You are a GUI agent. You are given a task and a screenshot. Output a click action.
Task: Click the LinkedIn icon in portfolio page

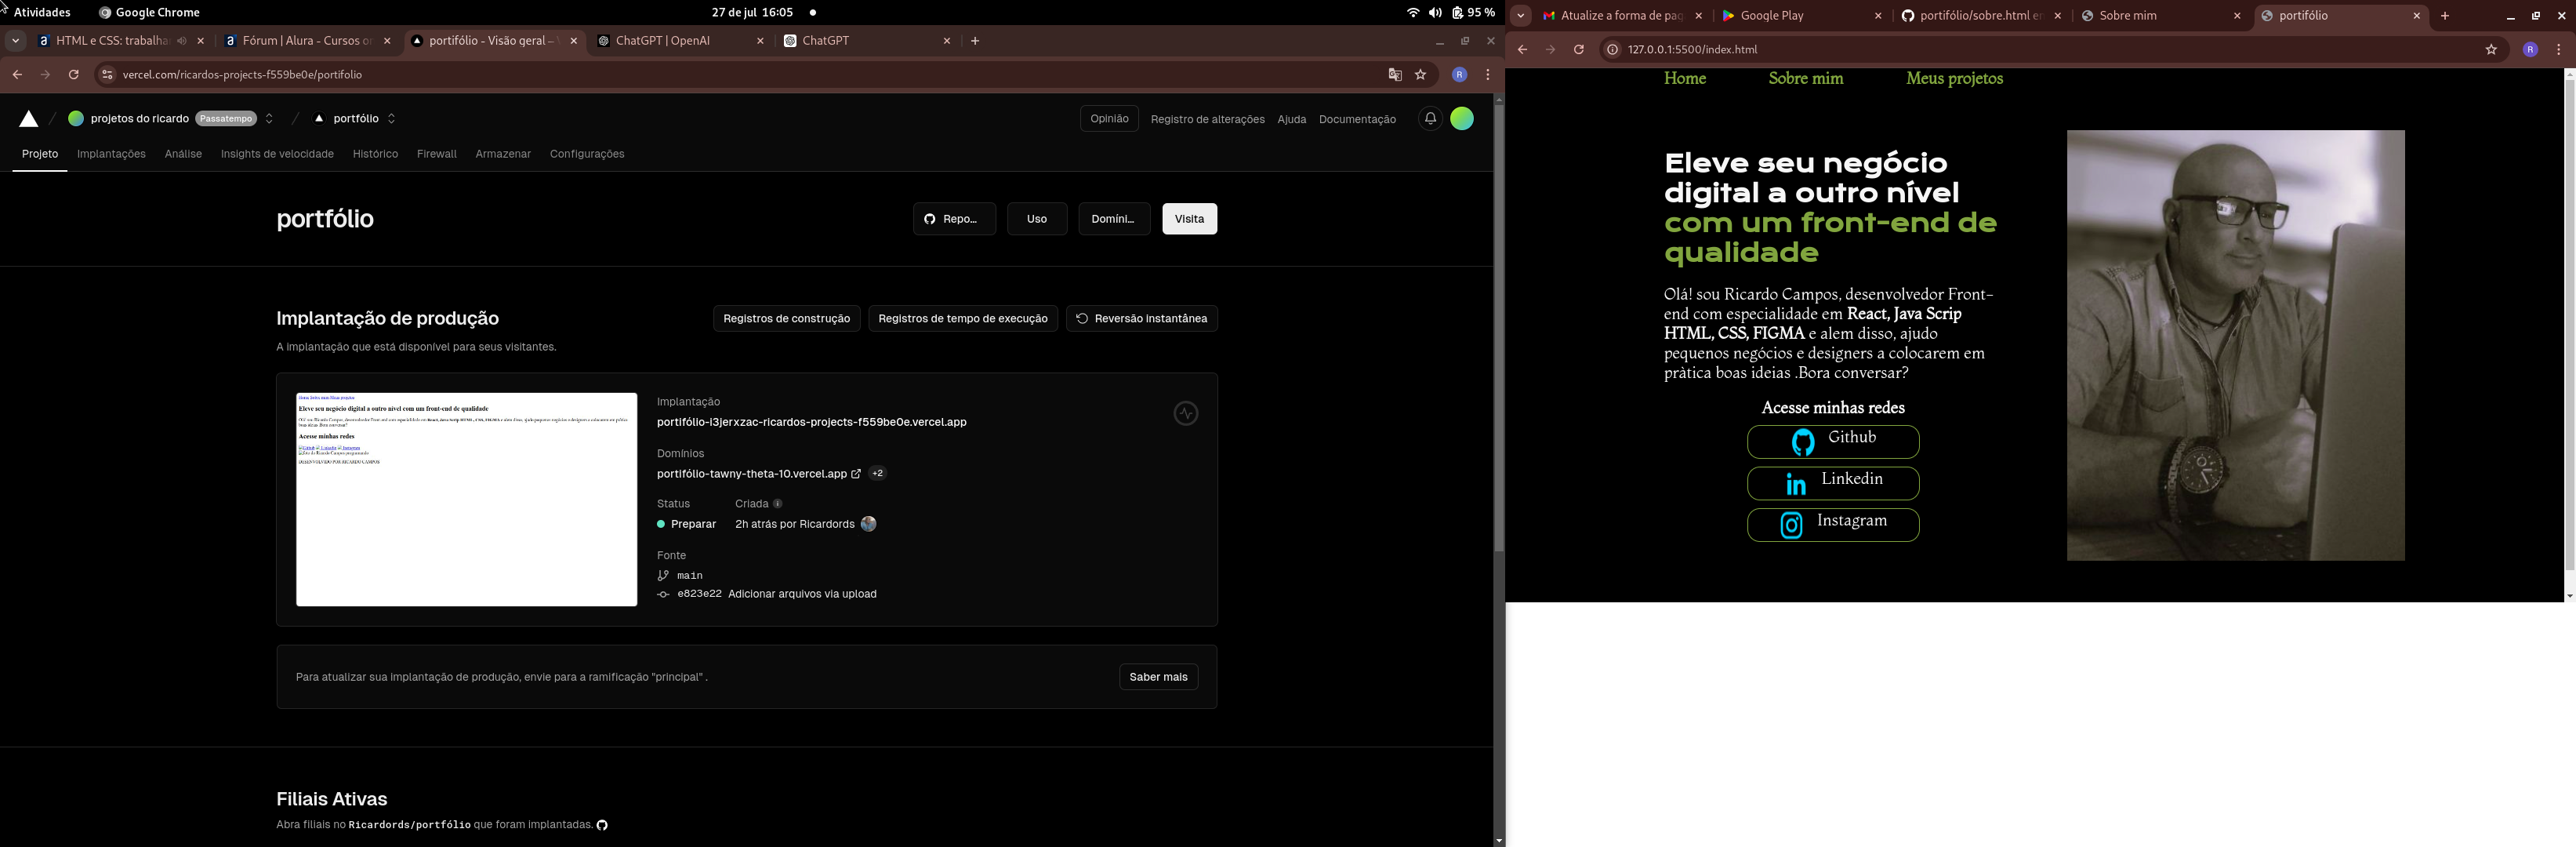(1796, 485)
